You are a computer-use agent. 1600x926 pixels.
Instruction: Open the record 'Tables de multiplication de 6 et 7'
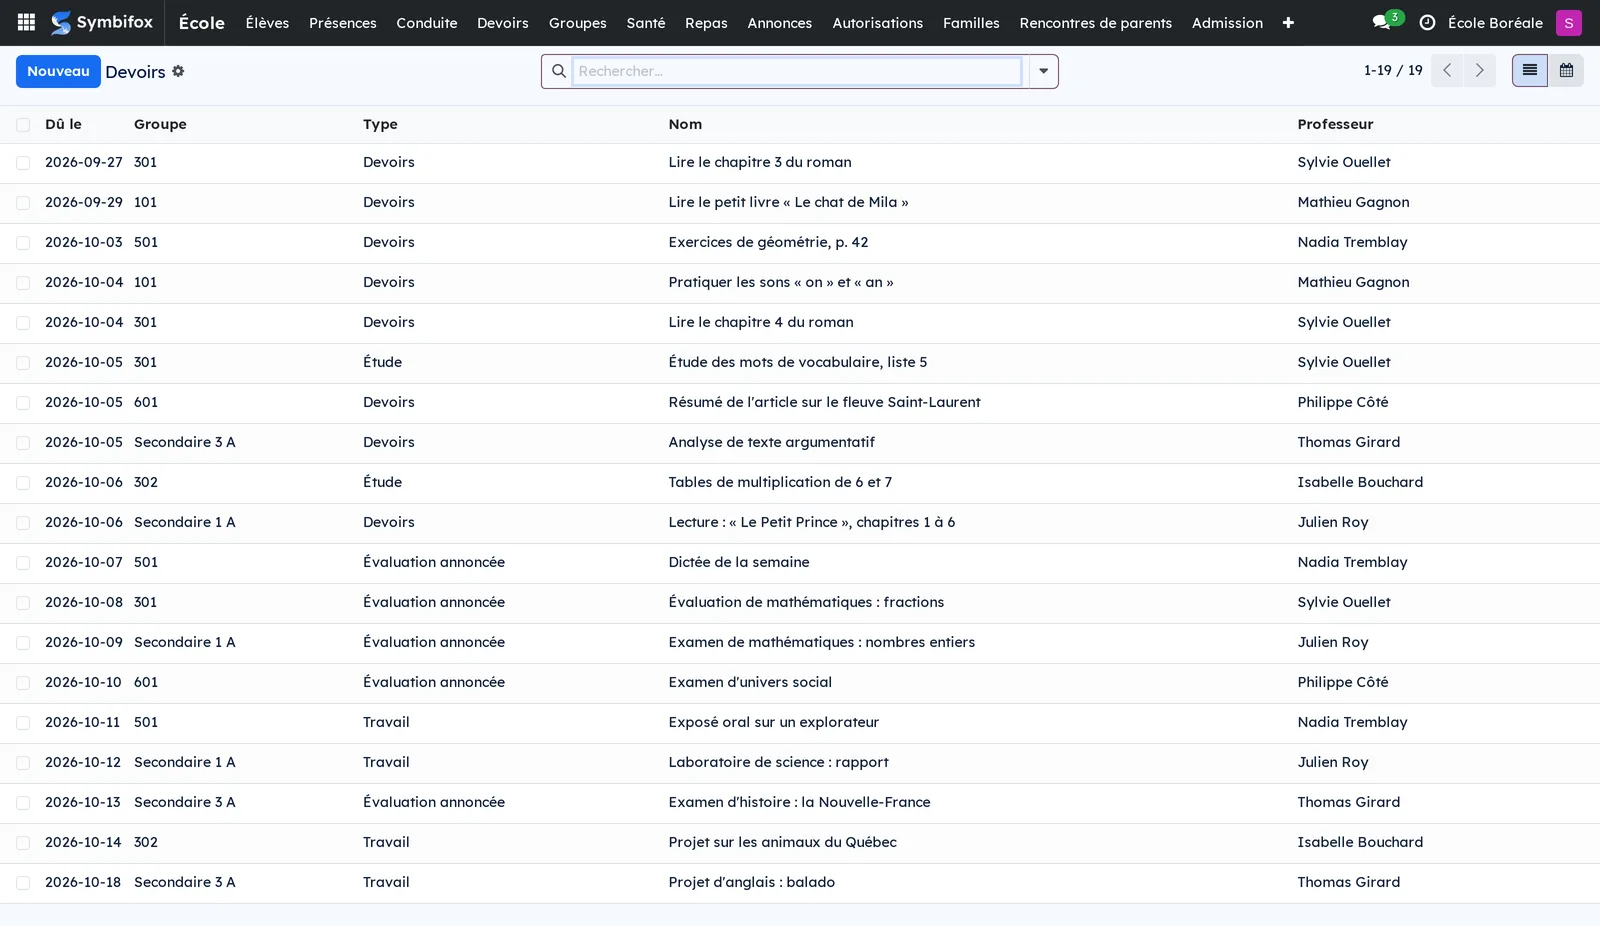[x=780, y=482]
